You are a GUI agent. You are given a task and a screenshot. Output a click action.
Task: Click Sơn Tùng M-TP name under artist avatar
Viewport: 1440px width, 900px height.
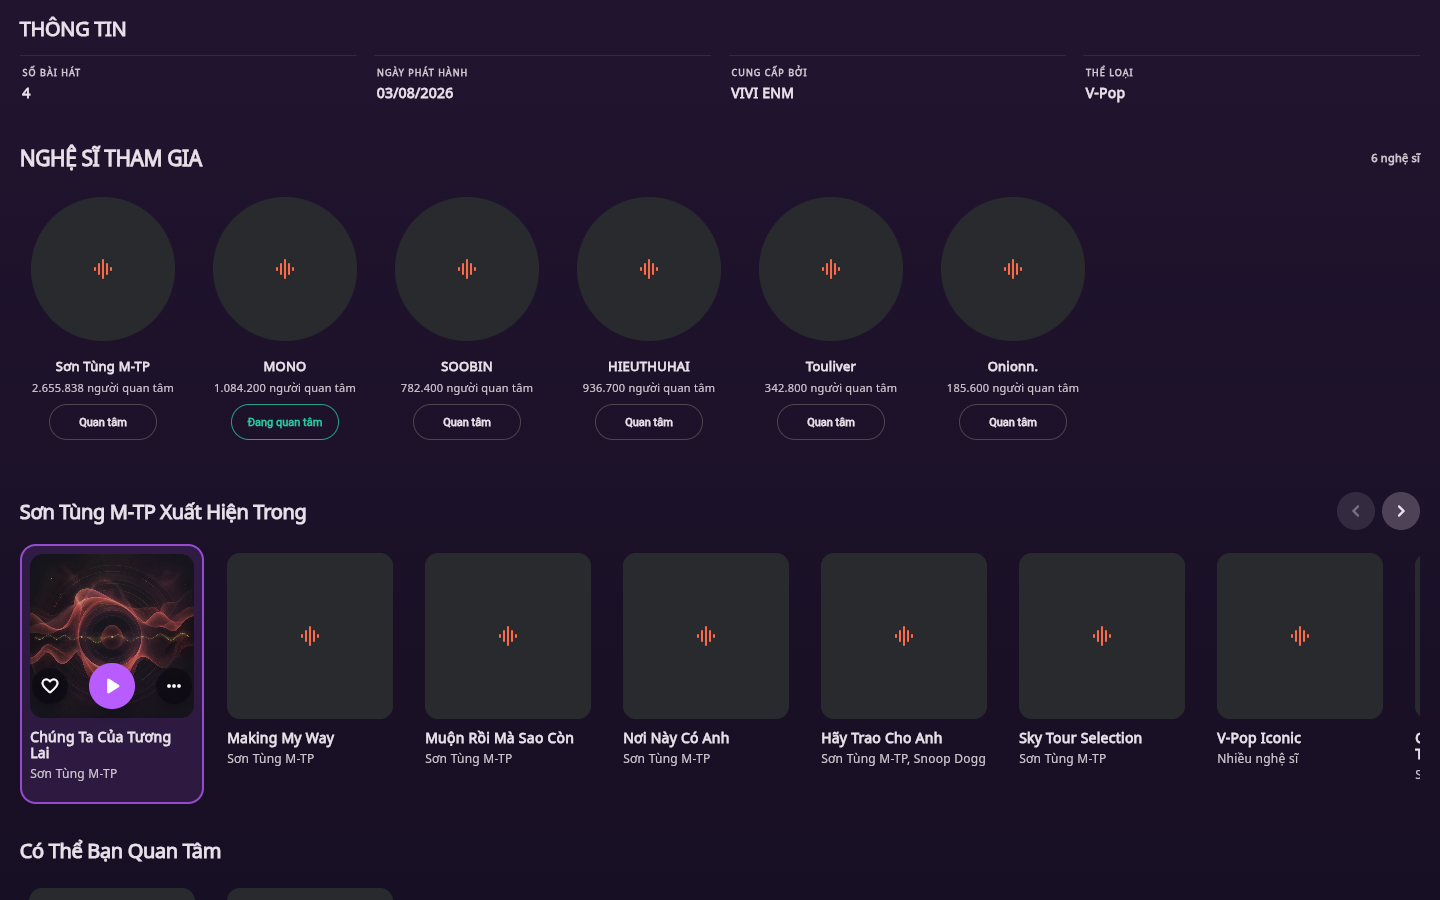click(103, 367)
